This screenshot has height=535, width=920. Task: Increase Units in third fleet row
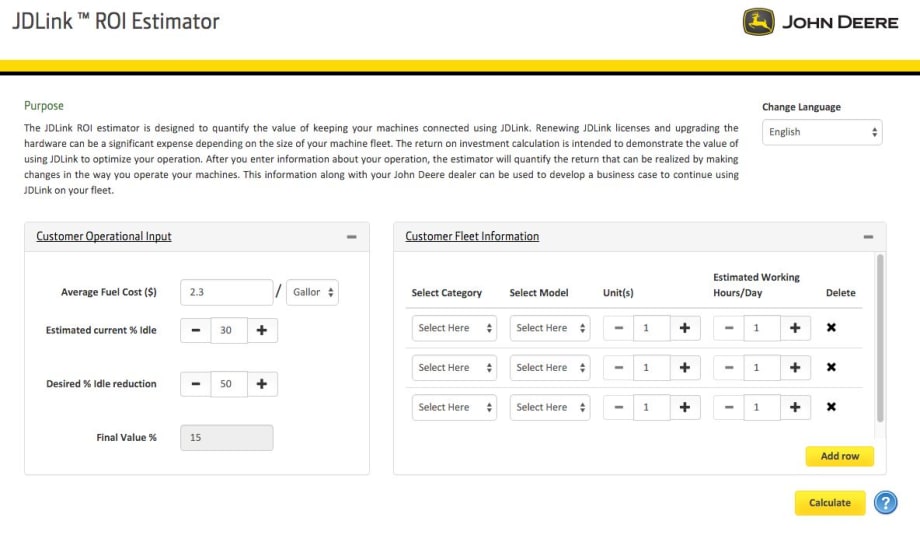point(685,407)
